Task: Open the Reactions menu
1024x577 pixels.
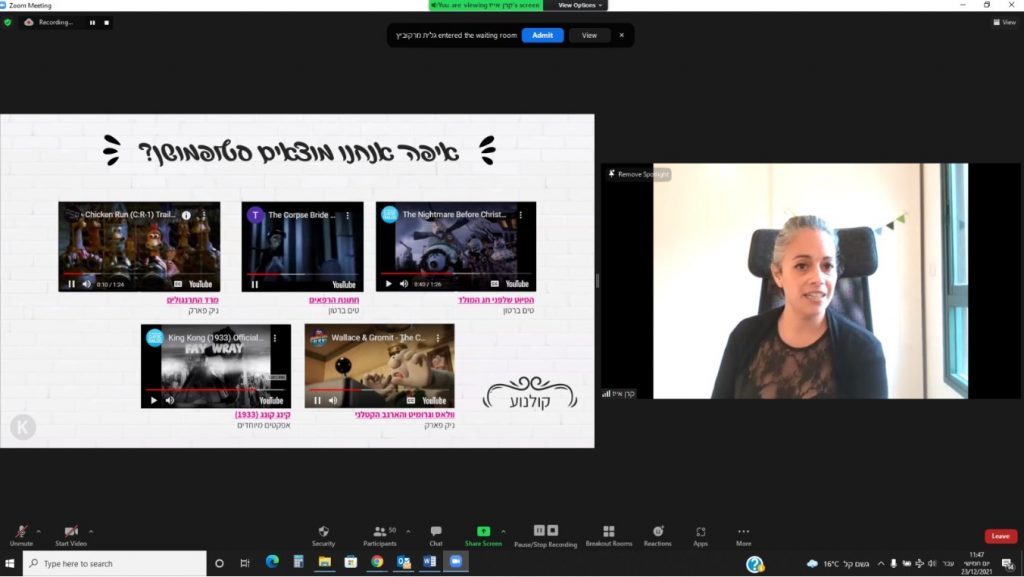Action: [658, 535]
